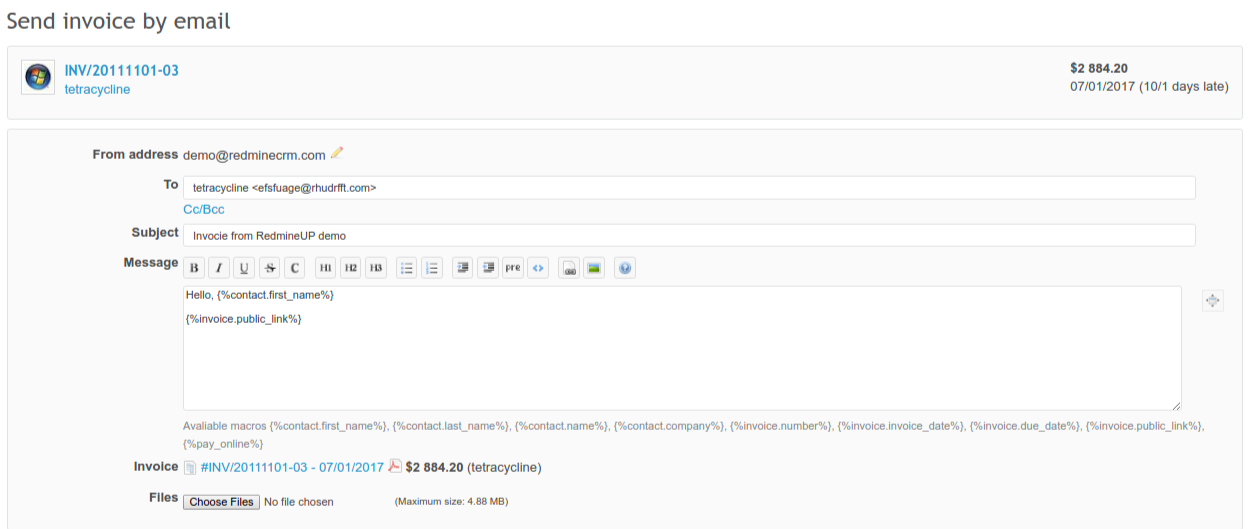Click into the Subject input field

688,235
